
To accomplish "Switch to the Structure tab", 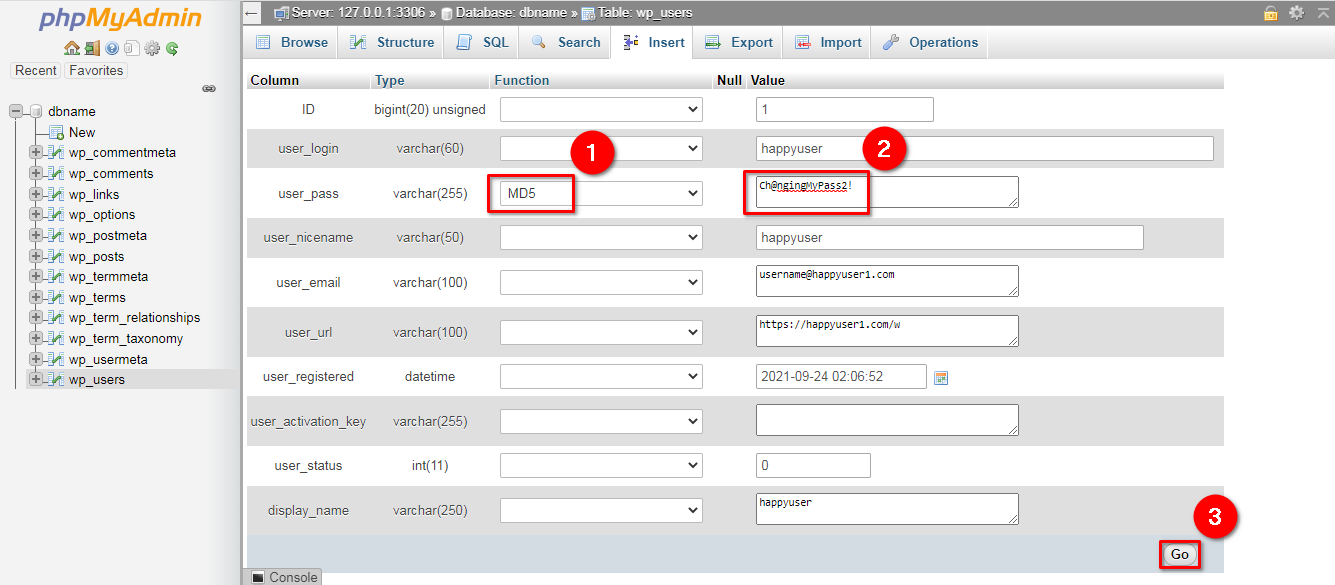I will pos(391,42).
